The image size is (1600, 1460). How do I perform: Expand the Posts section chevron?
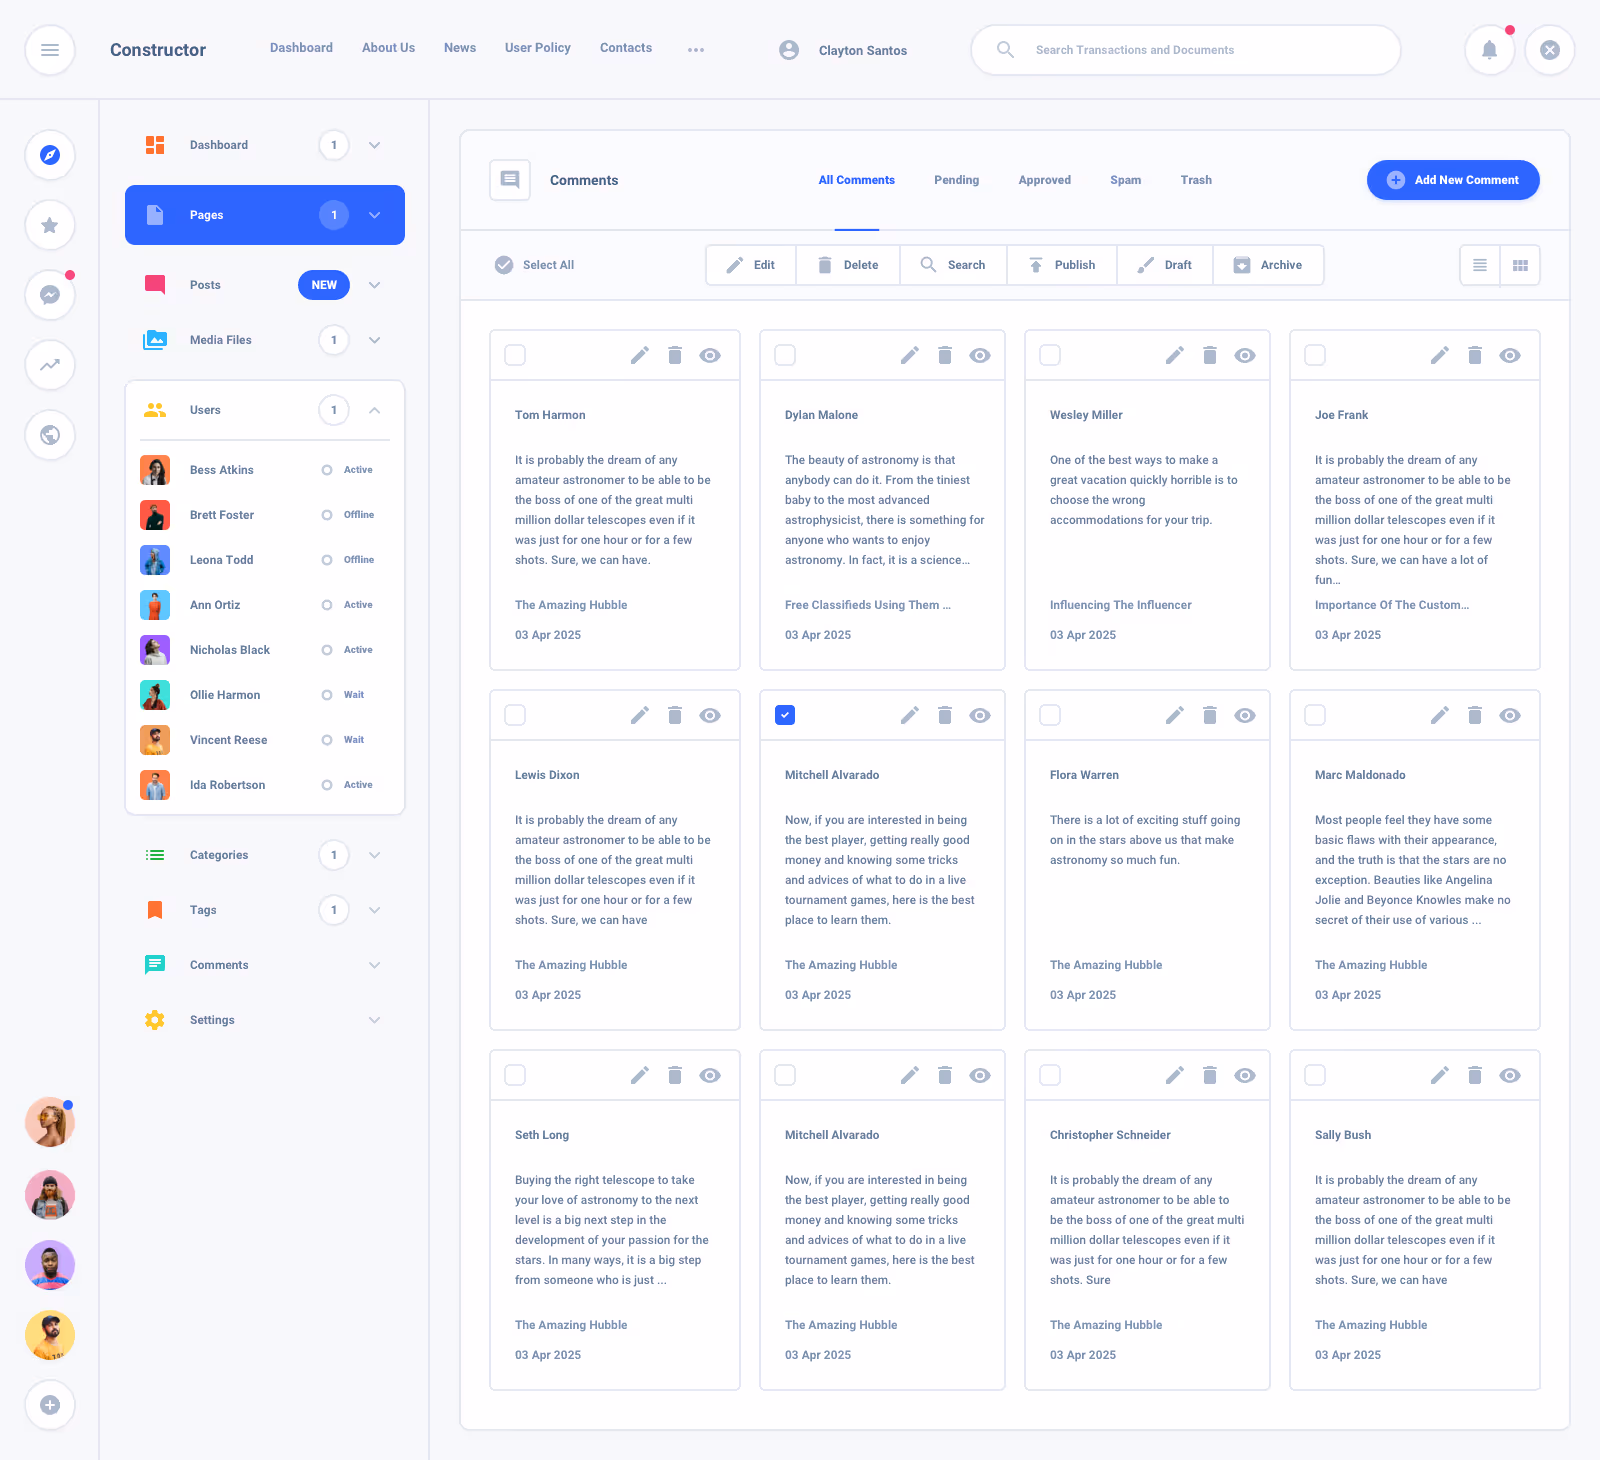click(x=374, y=285)
